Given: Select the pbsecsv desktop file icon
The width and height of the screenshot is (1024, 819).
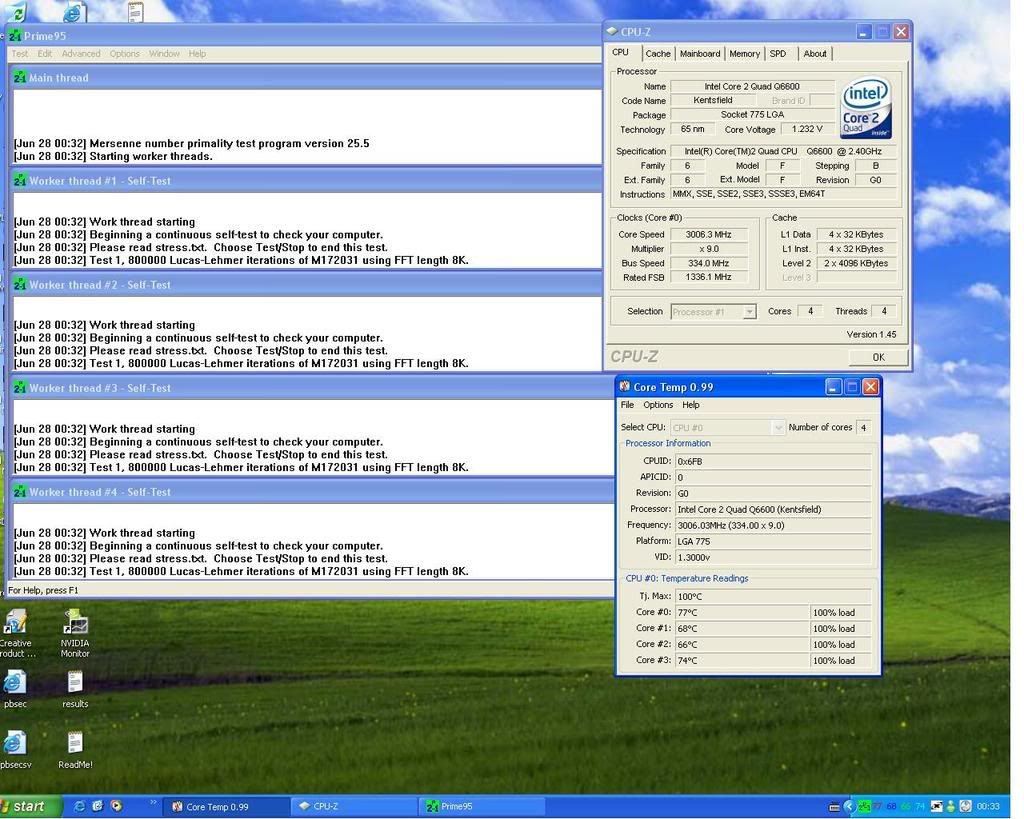Looking at the screenshot, I should [15, 743].
